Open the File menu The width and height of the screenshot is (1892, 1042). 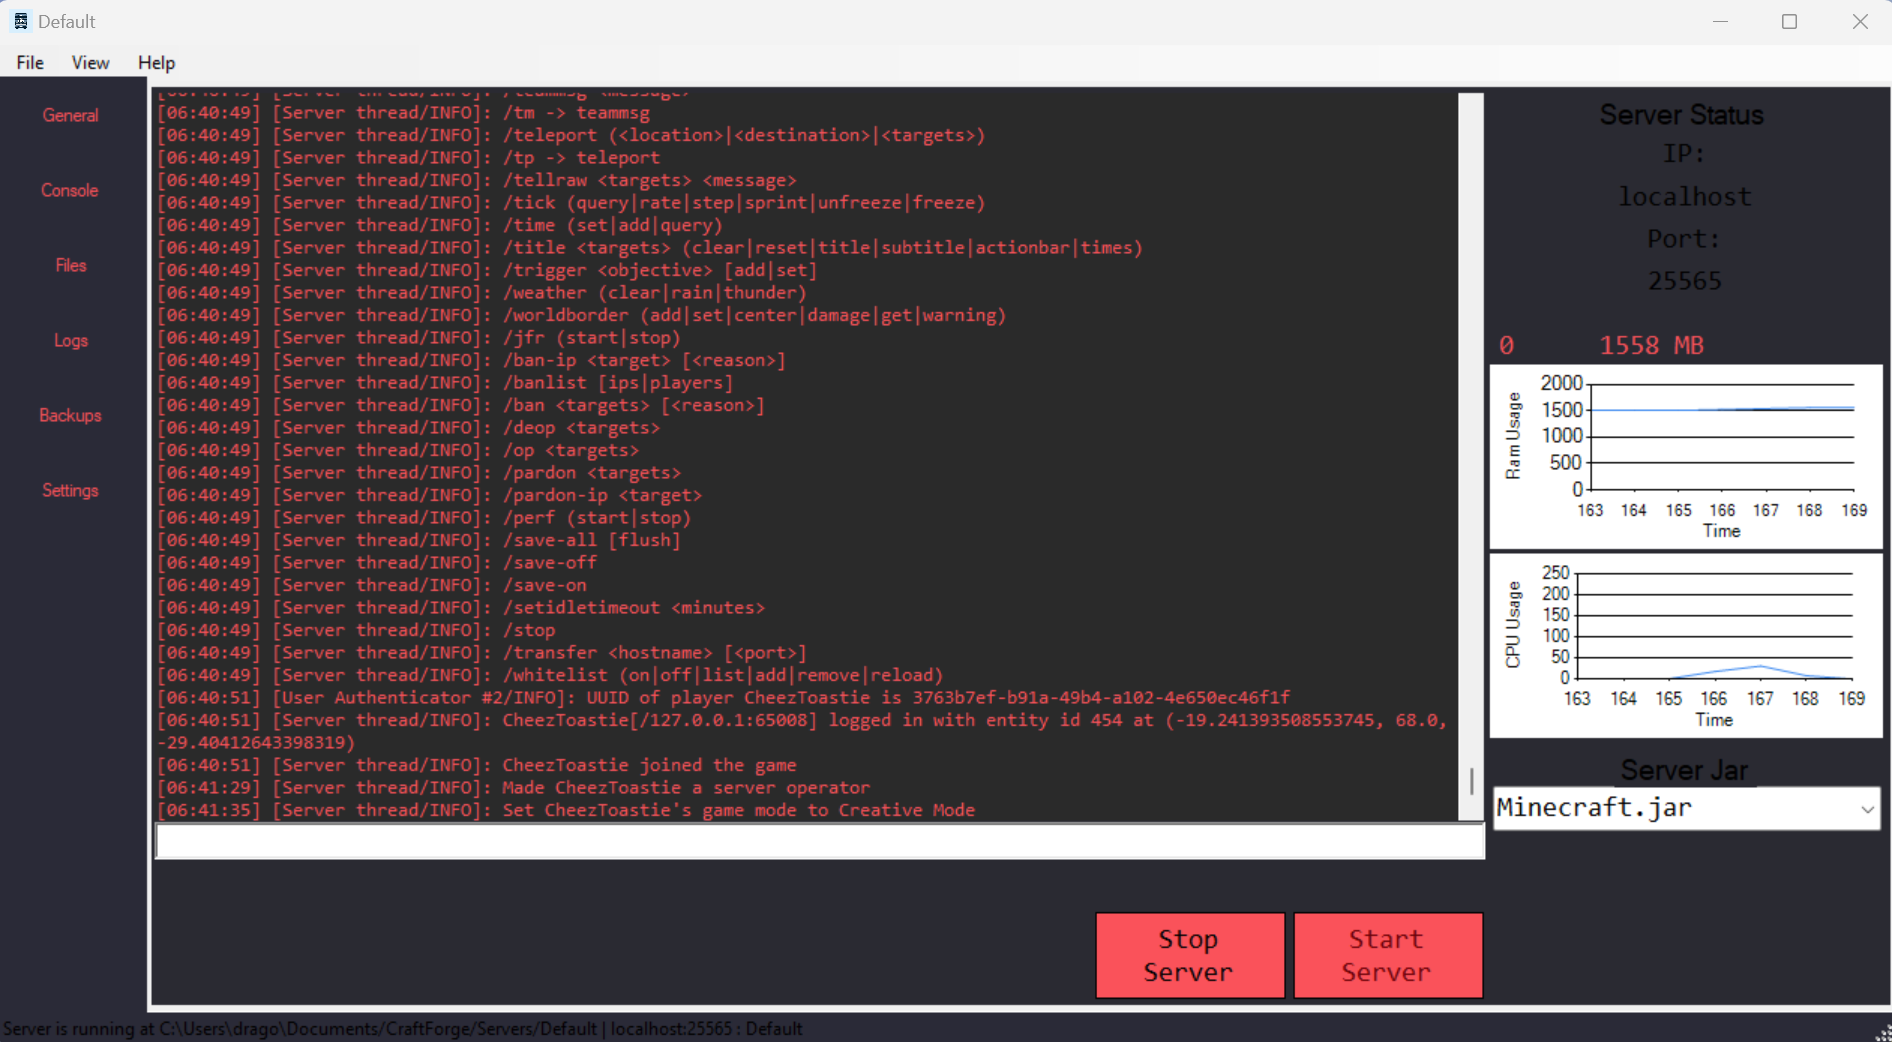click(30, 62)
